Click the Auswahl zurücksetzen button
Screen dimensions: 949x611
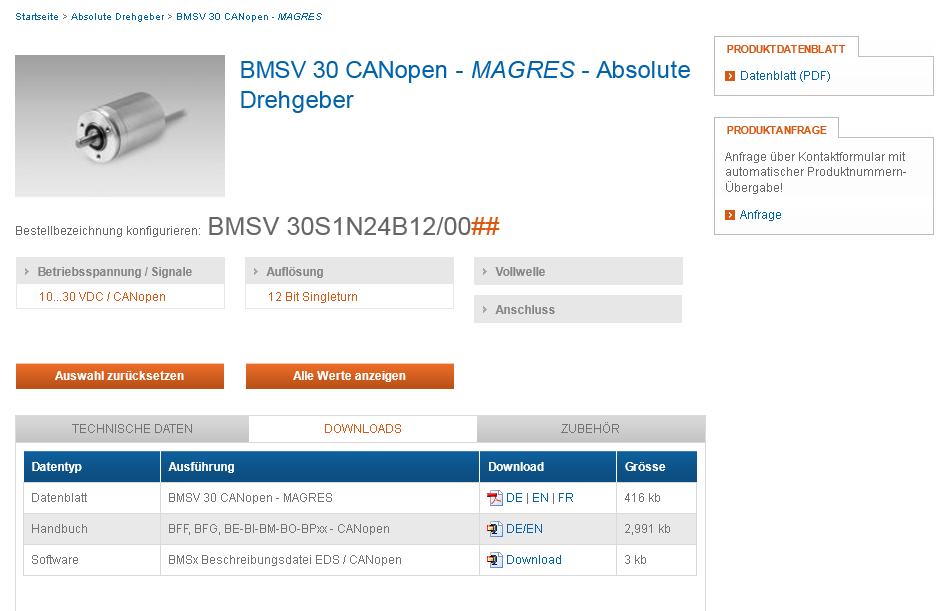click(x=120, y=376)
